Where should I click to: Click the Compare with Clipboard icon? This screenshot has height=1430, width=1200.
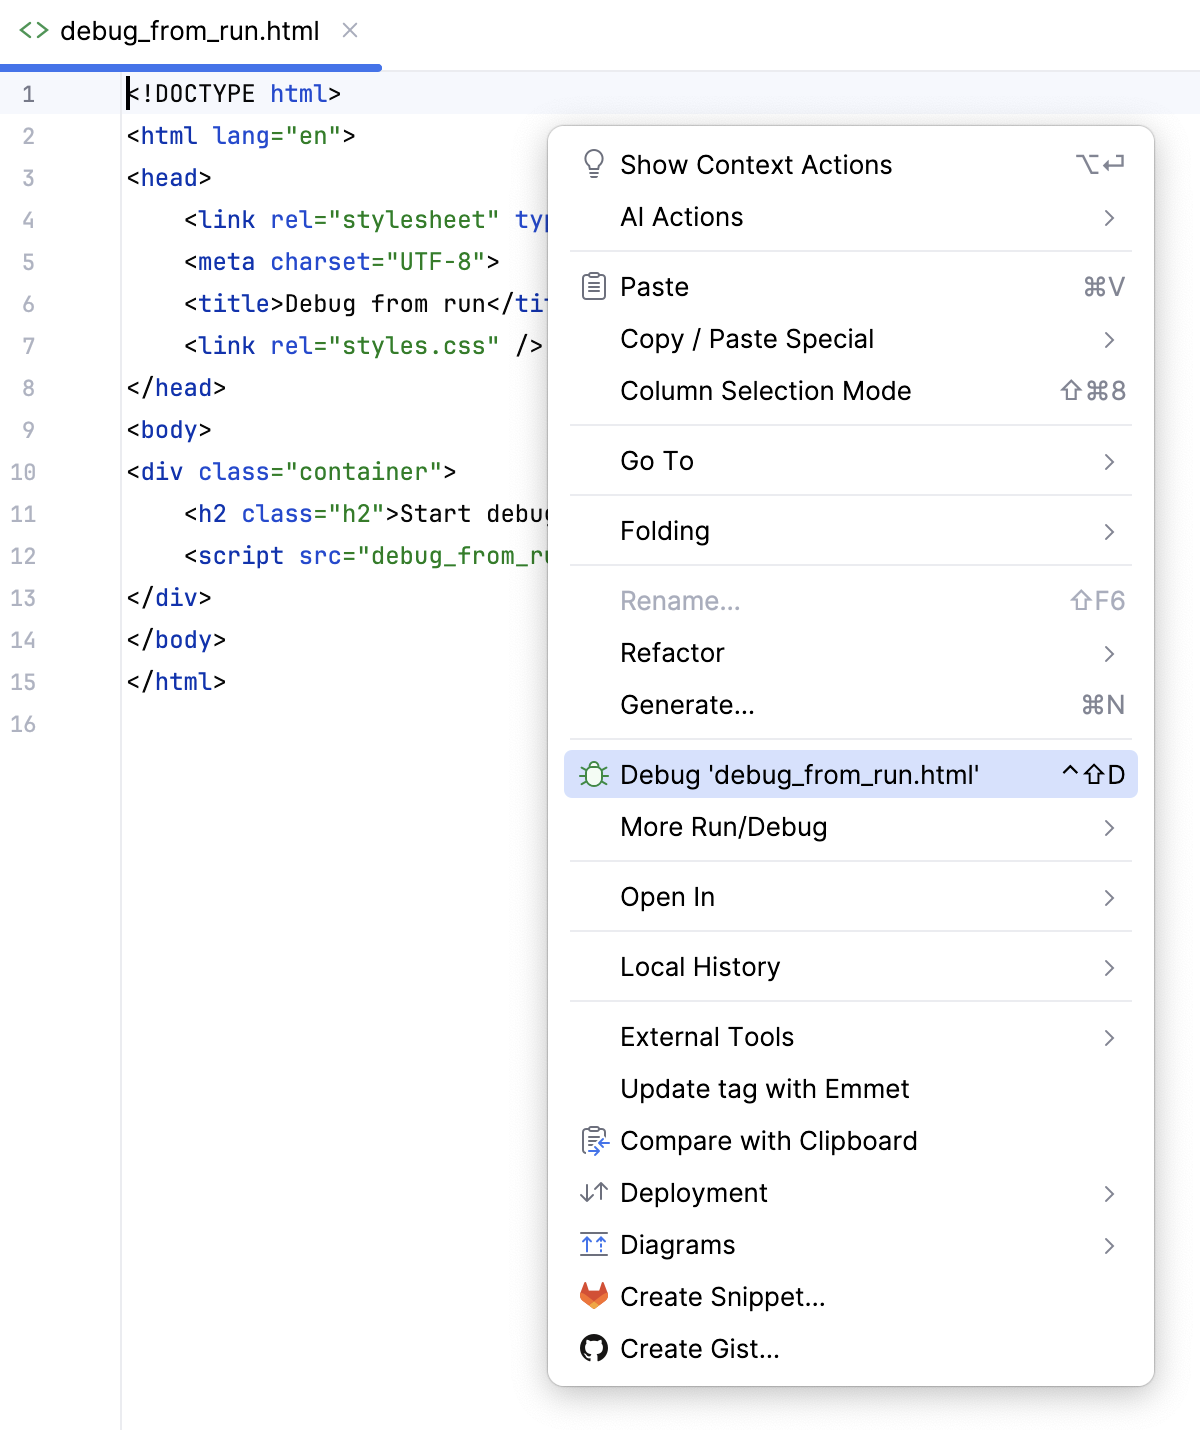coord(594,1140)
